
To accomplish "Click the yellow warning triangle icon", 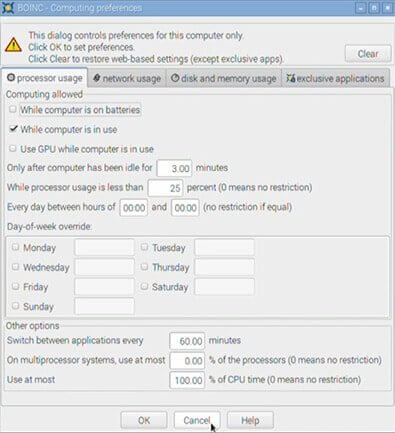I will pyautogui.click(x=13, y=45).
